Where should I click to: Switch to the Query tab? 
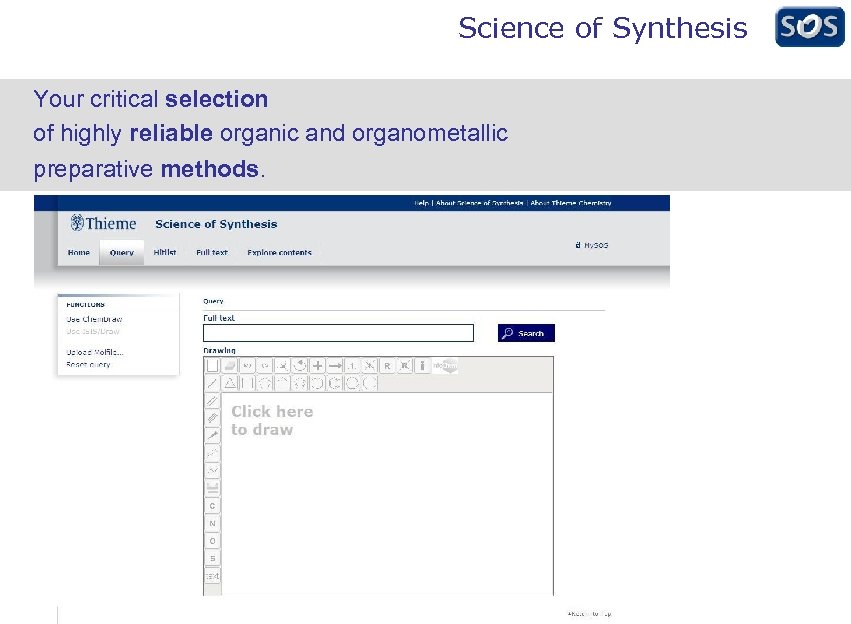click(x=122, y=252)
